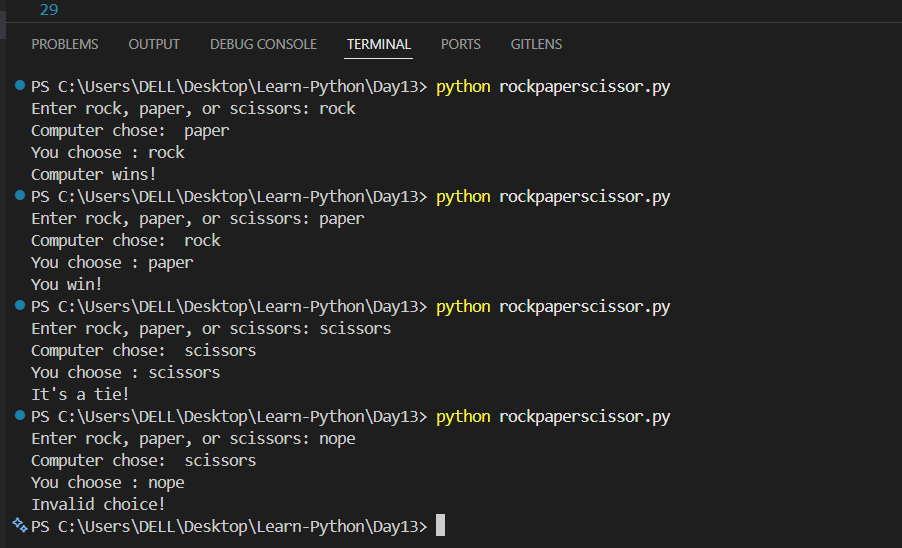Click the 'Enter rock, paper, or scissors: paper' line
This screenshot has width=902, height=548.
pos(197,219)
